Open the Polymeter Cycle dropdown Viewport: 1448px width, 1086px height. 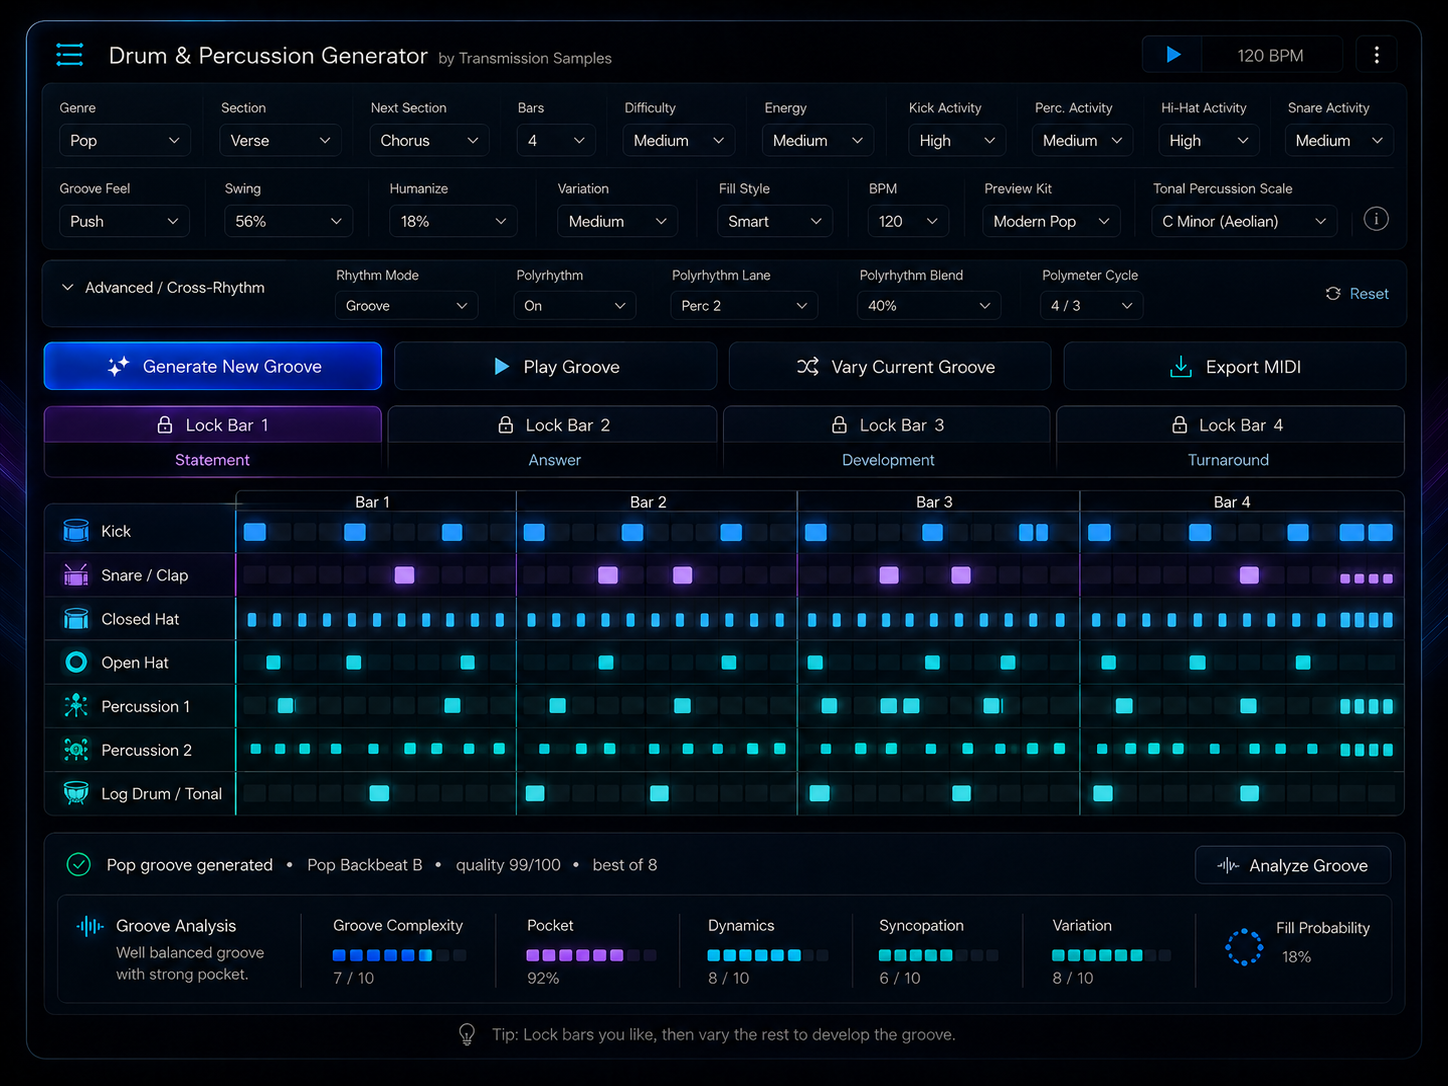tap(1092, 305)
